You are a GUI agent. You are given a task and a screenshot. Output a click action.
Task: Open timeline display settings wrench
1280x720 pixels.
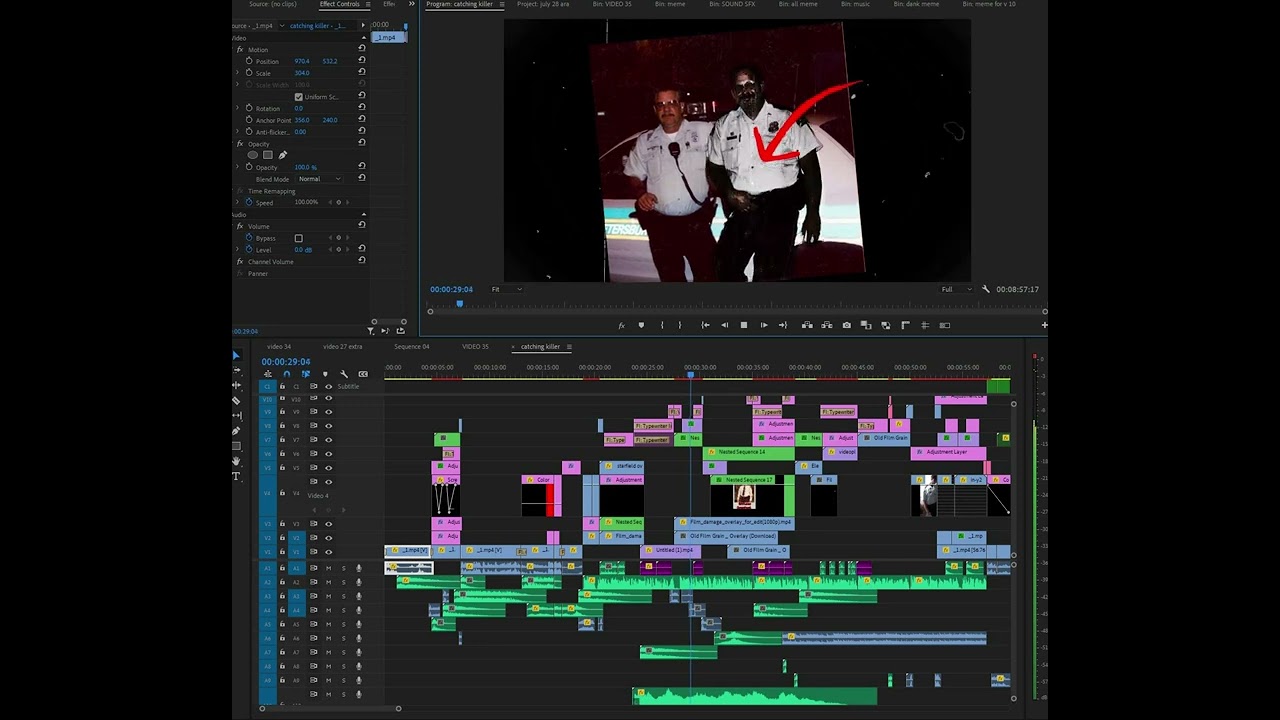pyautogui.click(x=344, y=374)
